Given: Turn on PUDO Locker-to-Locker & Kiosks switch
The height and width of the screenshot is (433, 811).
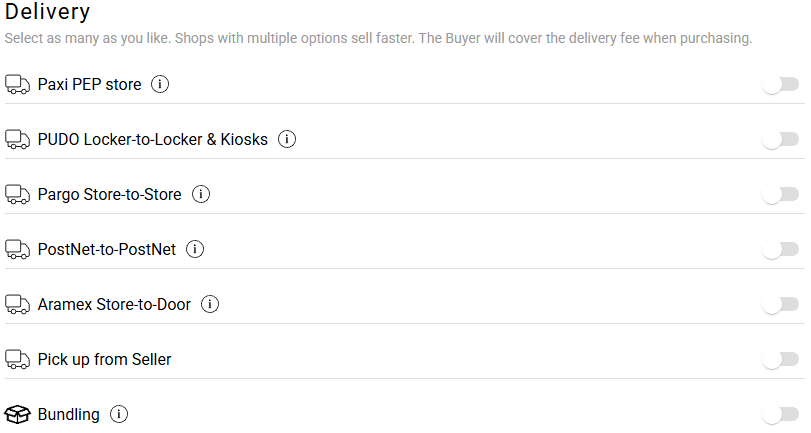Looking at the screenshot, I should (781, 139).
